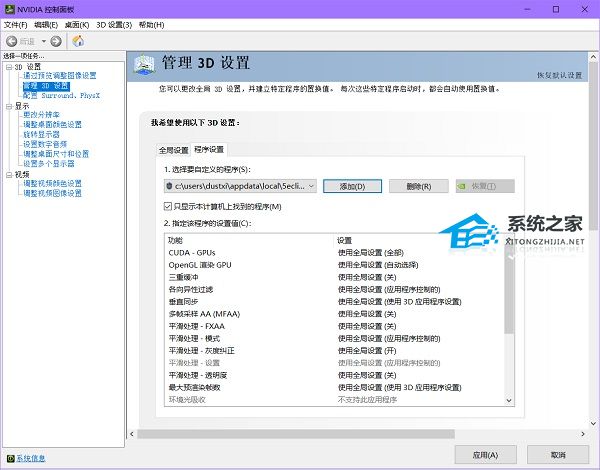Click the 管理 3D 设置 header cube icon
Viewport: 600px width, 470px height.
click(145, 63)
